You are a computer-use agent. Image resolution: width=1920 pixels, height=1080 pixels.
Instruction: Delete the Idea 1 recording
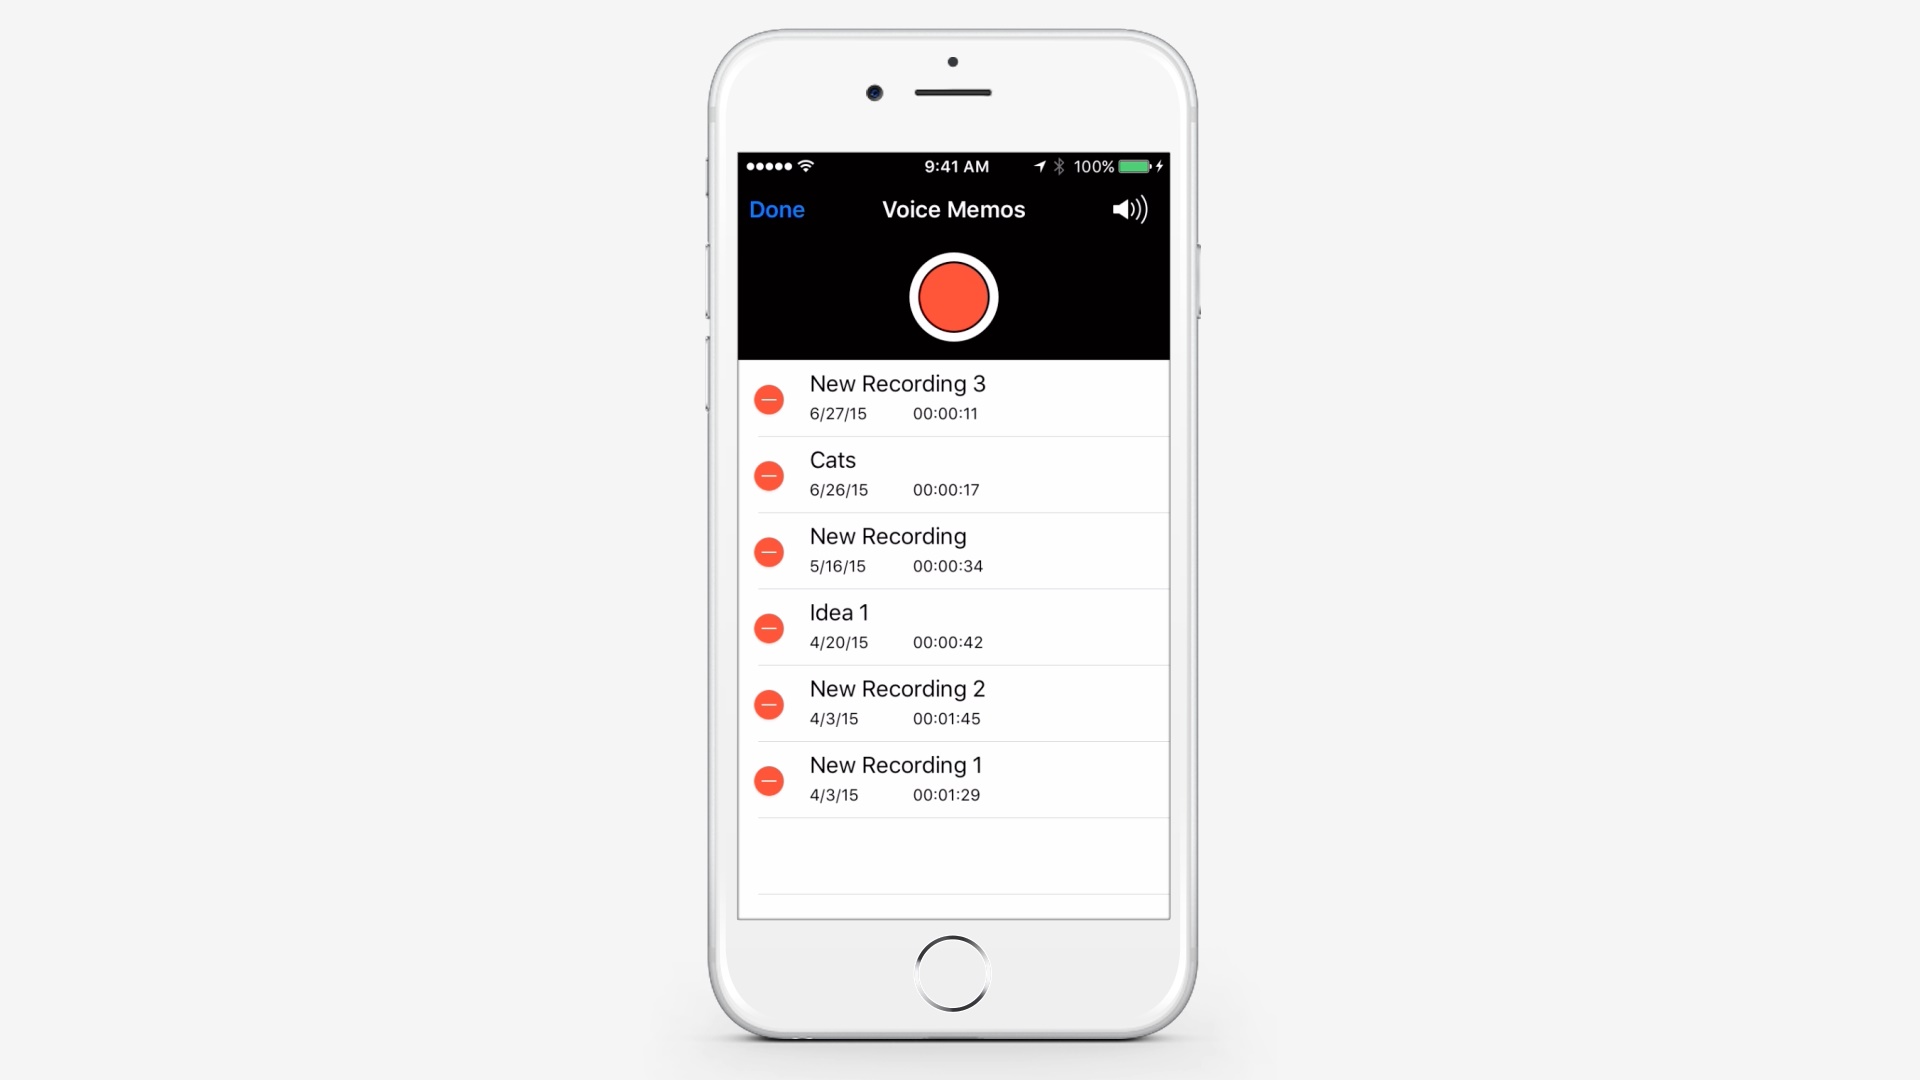[771, 628]
